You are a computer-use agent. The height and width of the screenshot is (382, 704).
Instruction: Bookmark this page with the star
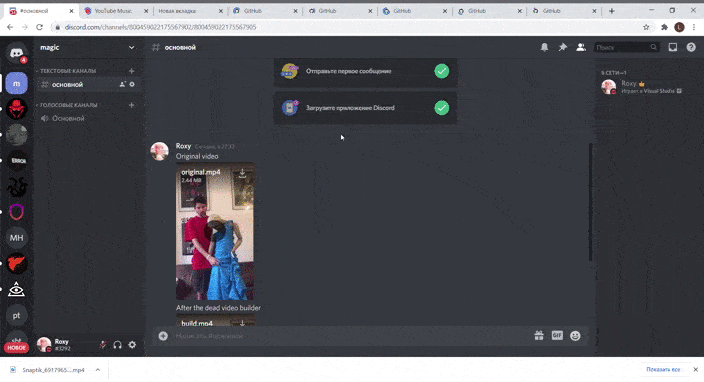pyautogui.click(x=646, y=27)
